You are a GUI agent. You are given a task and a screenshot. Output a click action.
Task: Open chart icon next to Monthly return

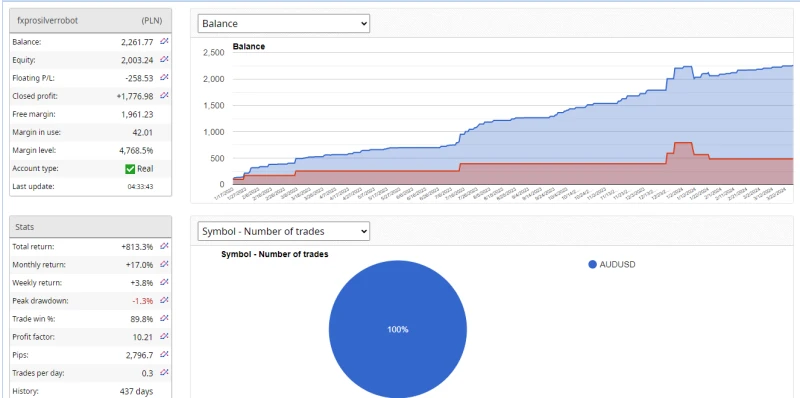pos(164,264)
